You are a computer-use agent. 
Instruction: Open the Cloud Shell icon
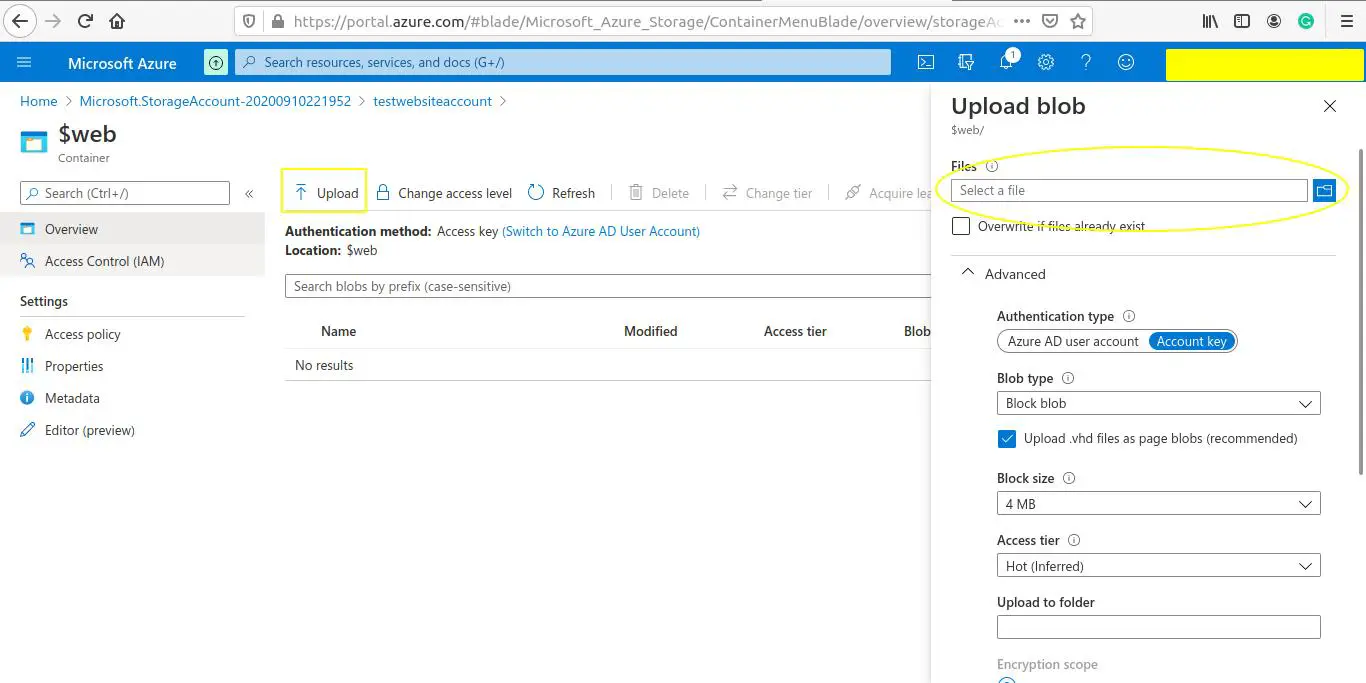tap(925, 61)
